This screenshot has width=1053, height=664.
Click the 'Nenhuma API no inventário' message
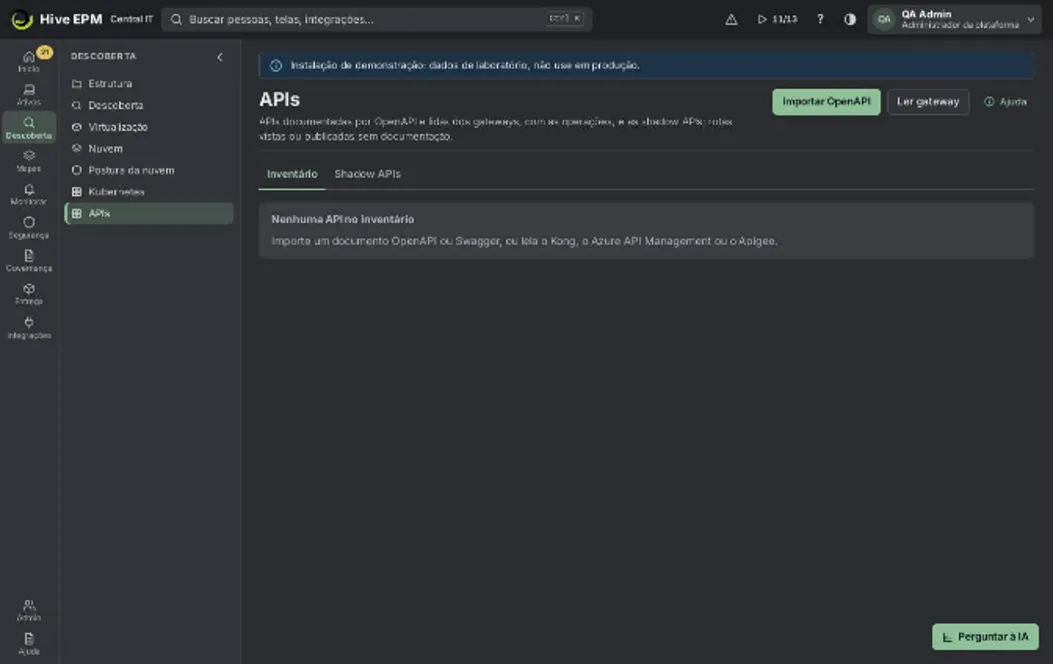coord(342,220)
